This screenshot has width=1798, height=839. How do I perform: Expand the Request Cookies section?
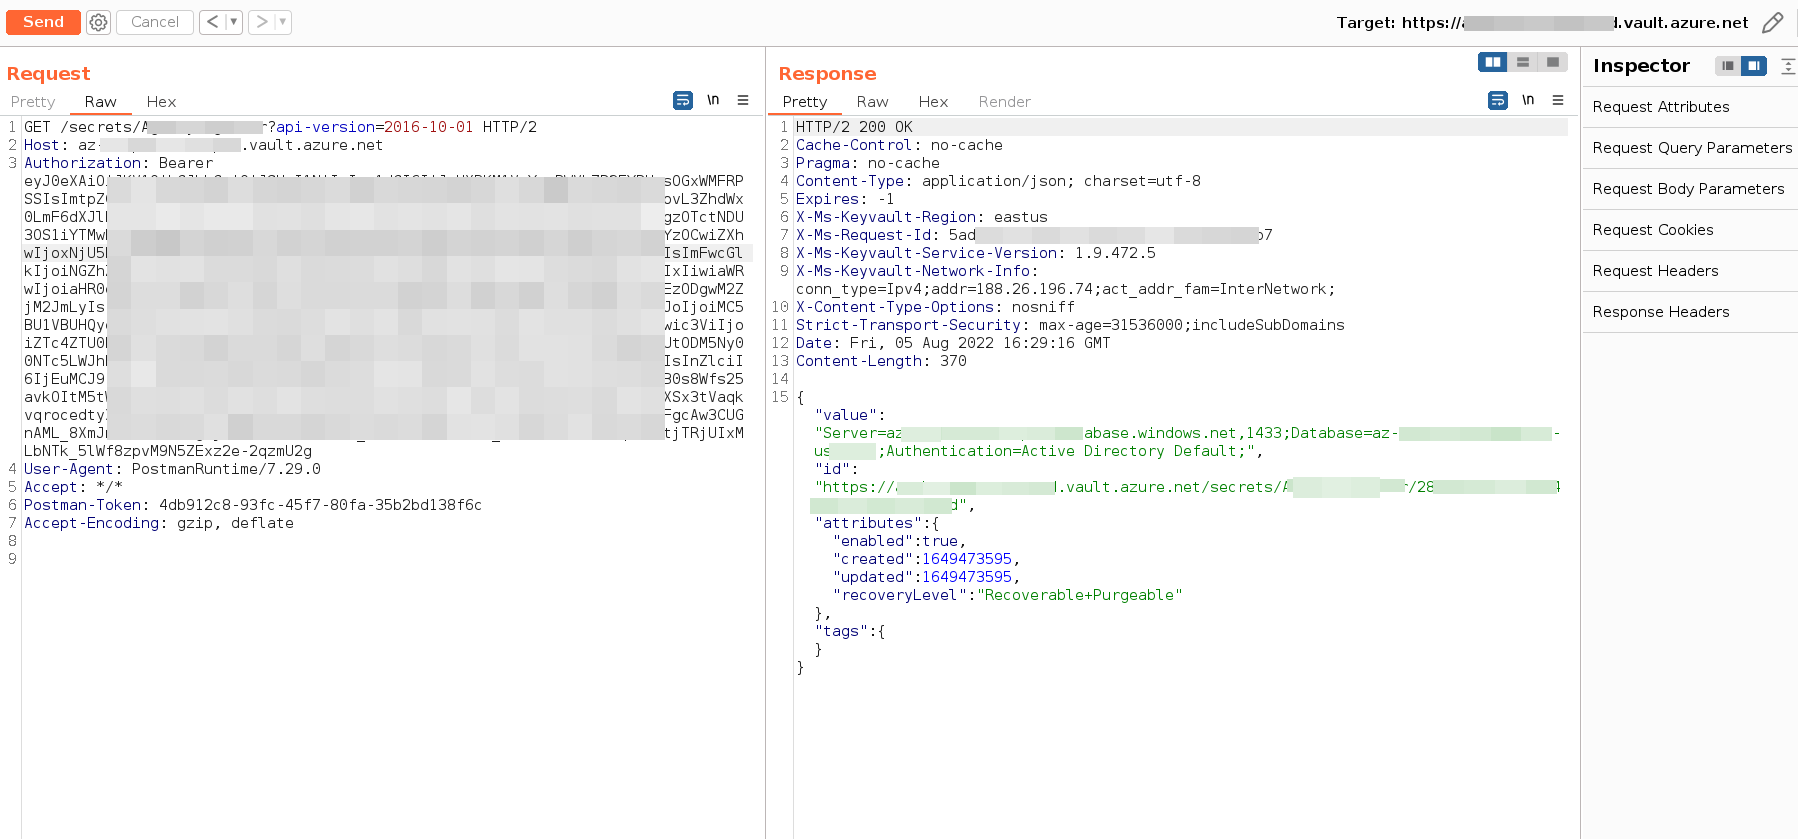(x=1690, y=230)
